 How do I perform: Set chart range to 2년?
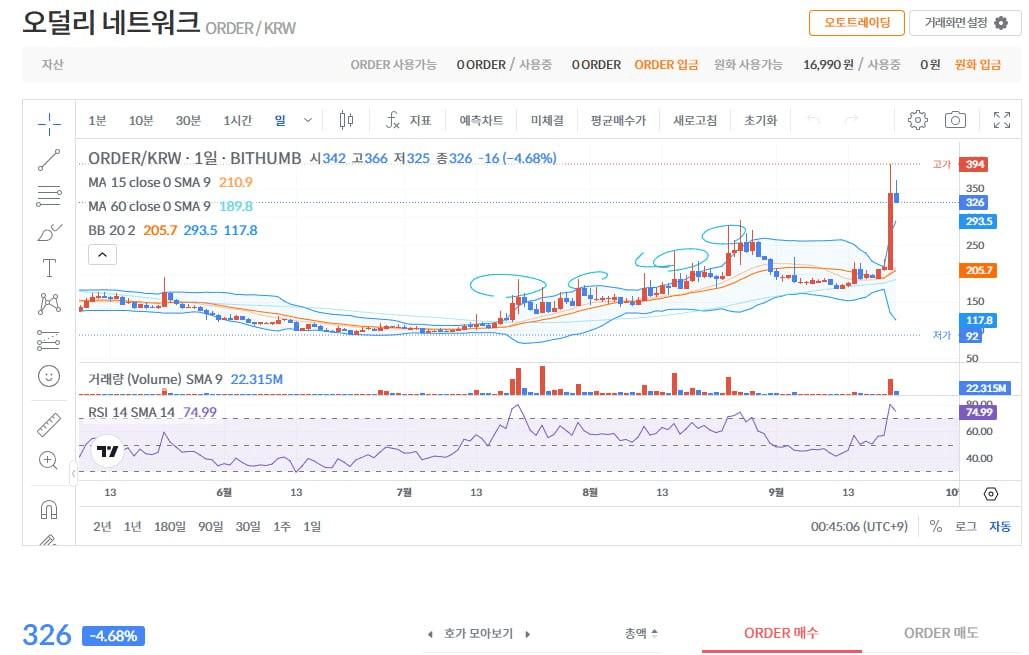102,526
